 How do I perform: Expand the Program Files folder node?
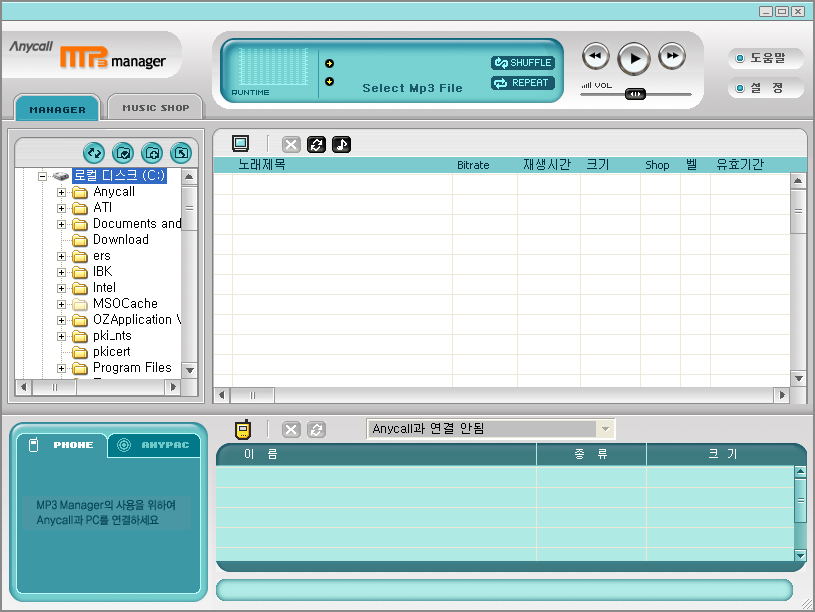[61, 369]
